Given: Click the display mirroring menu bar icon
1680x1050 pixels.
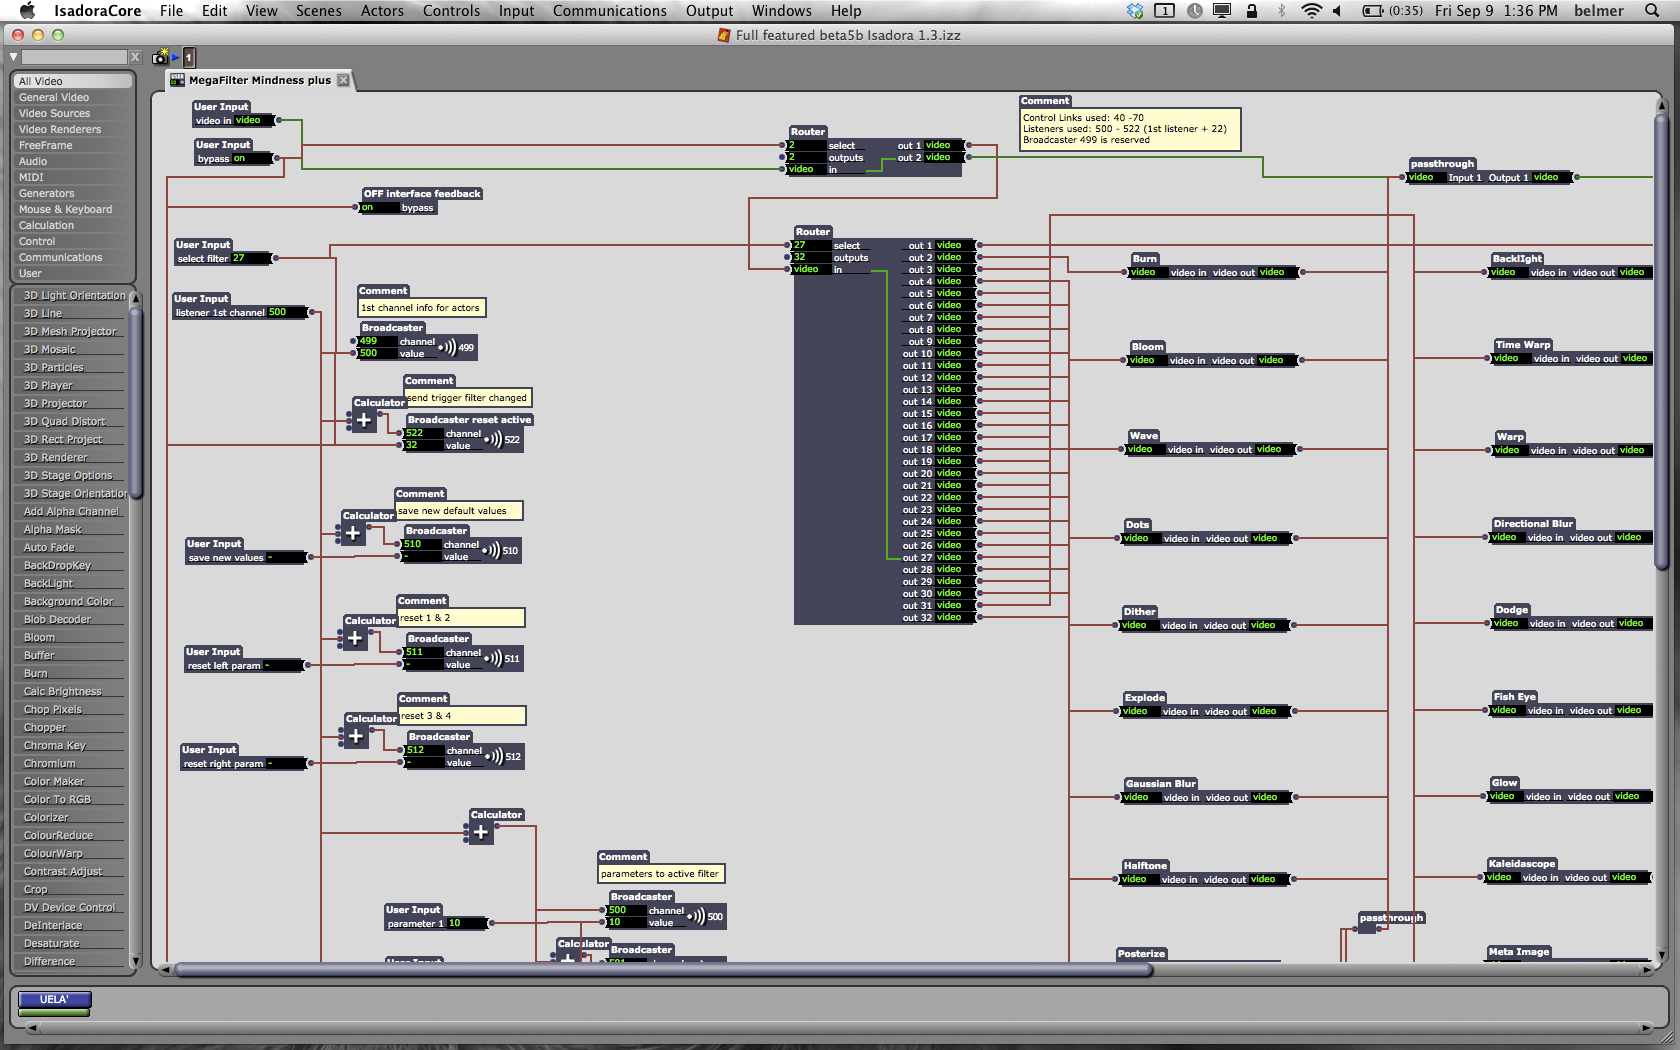Looking at the screenshot, I should [1222, 11].
